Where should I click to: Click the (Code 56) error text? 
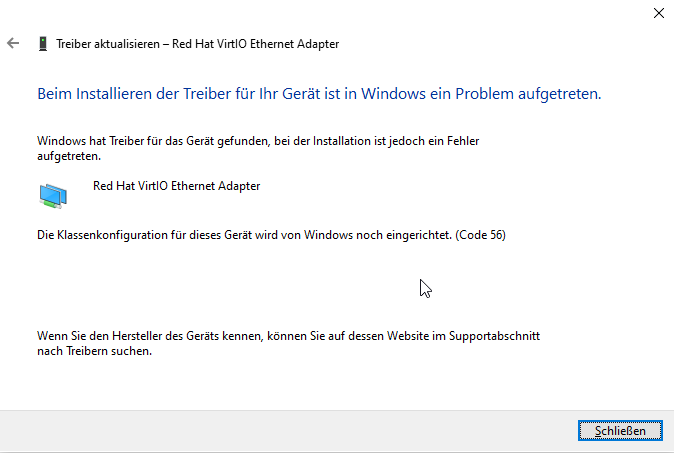(x=481, y=235)
